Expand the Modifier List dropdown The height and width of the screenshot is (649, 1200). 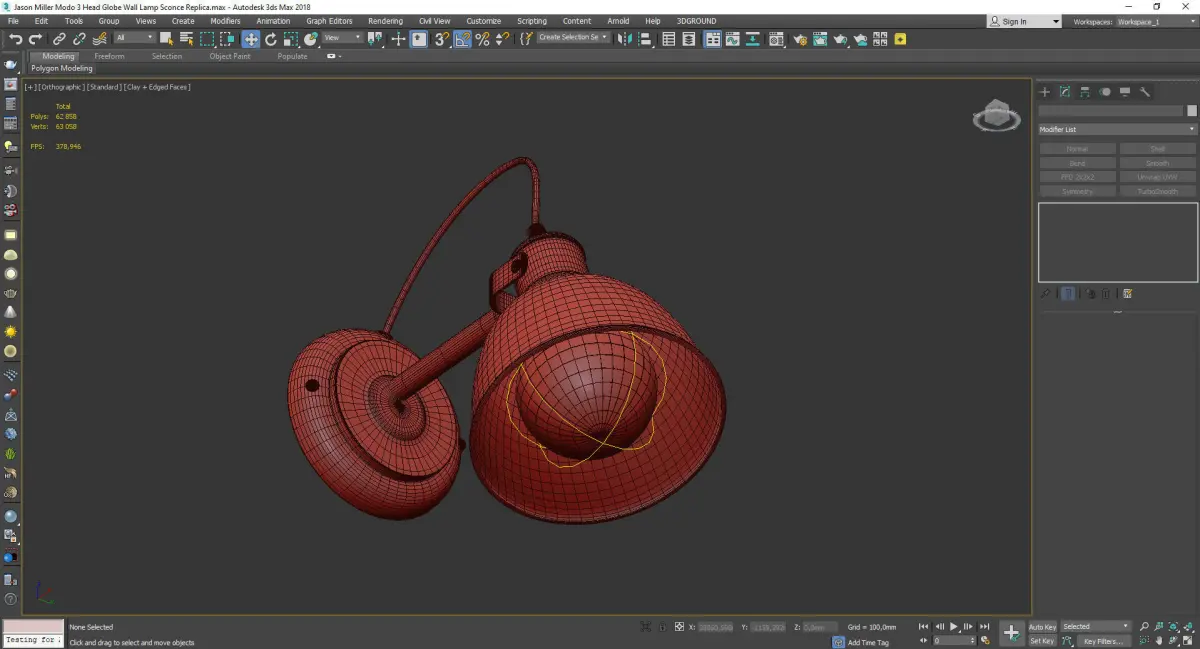1117,130
